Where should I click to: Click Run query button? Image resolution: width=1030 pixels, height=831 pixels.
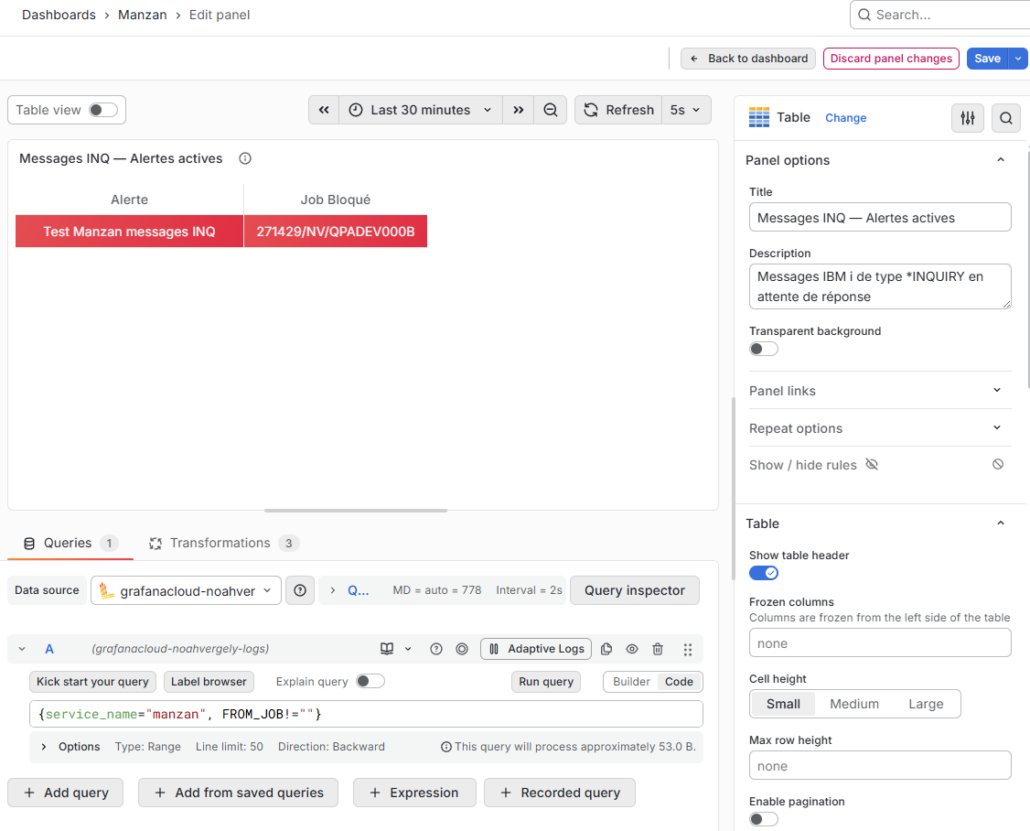click(x=545, y=681)
